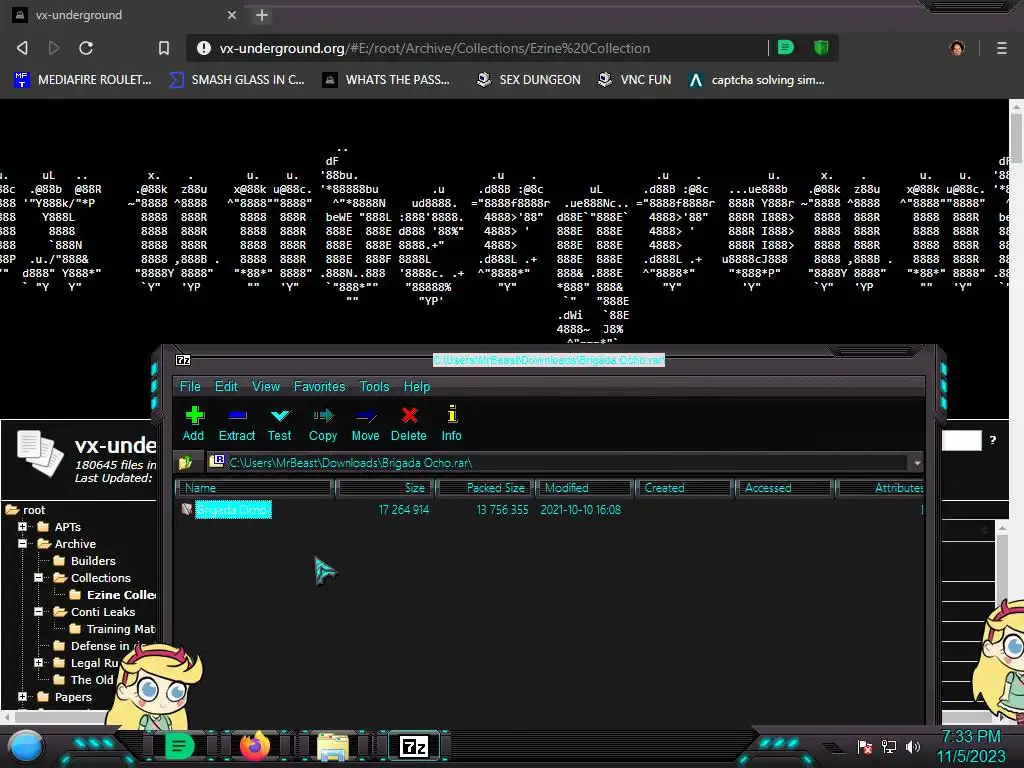Collapse the Archive tree node
The image size is (1024, 768).
tap(22, 543)
